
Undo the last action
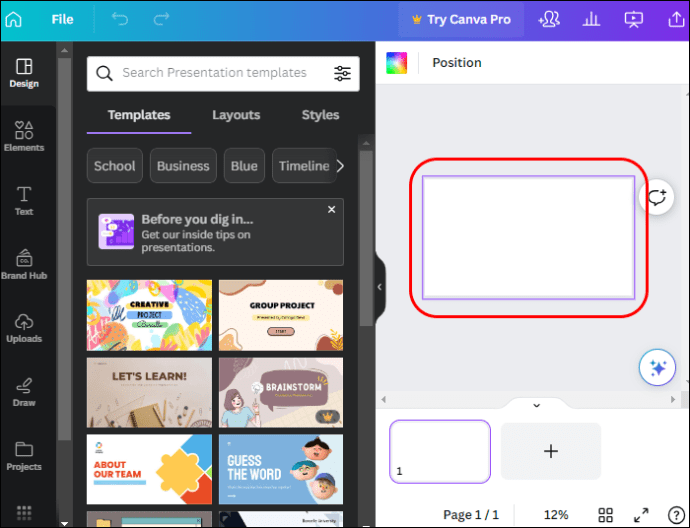tap(120, 19)
